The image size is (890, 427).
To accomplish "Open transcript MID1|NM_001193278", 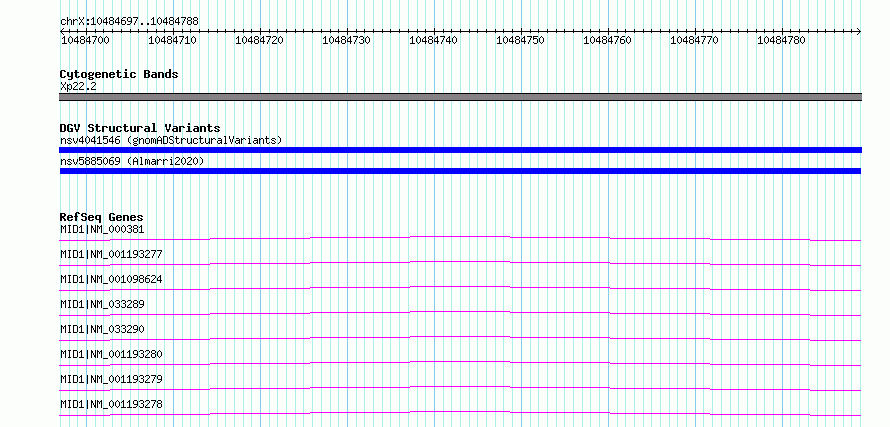I will coord(111,404).
